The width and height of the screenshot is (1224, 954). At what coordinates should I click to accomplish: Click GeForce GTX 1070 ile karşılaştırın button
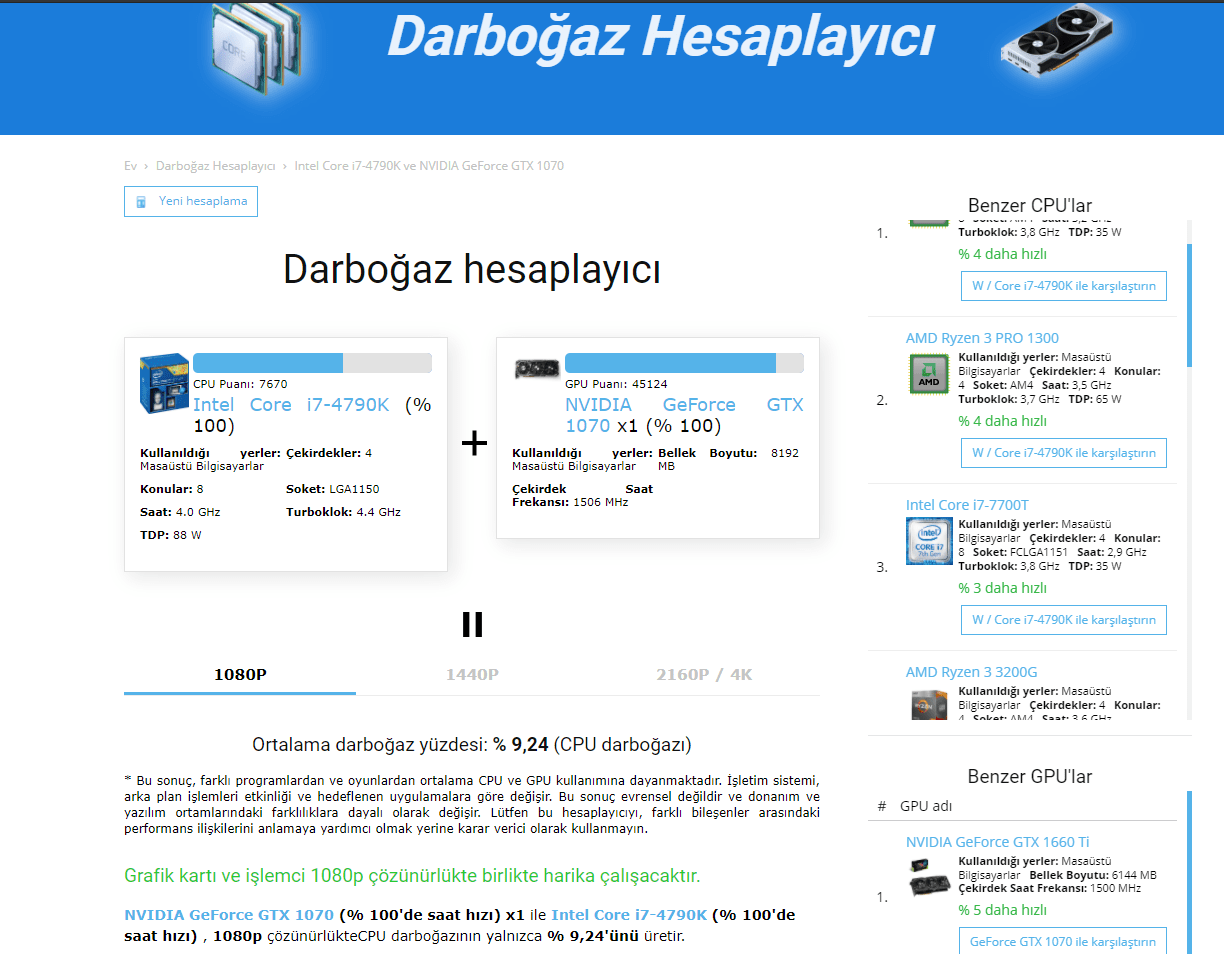click(1063, 941)
